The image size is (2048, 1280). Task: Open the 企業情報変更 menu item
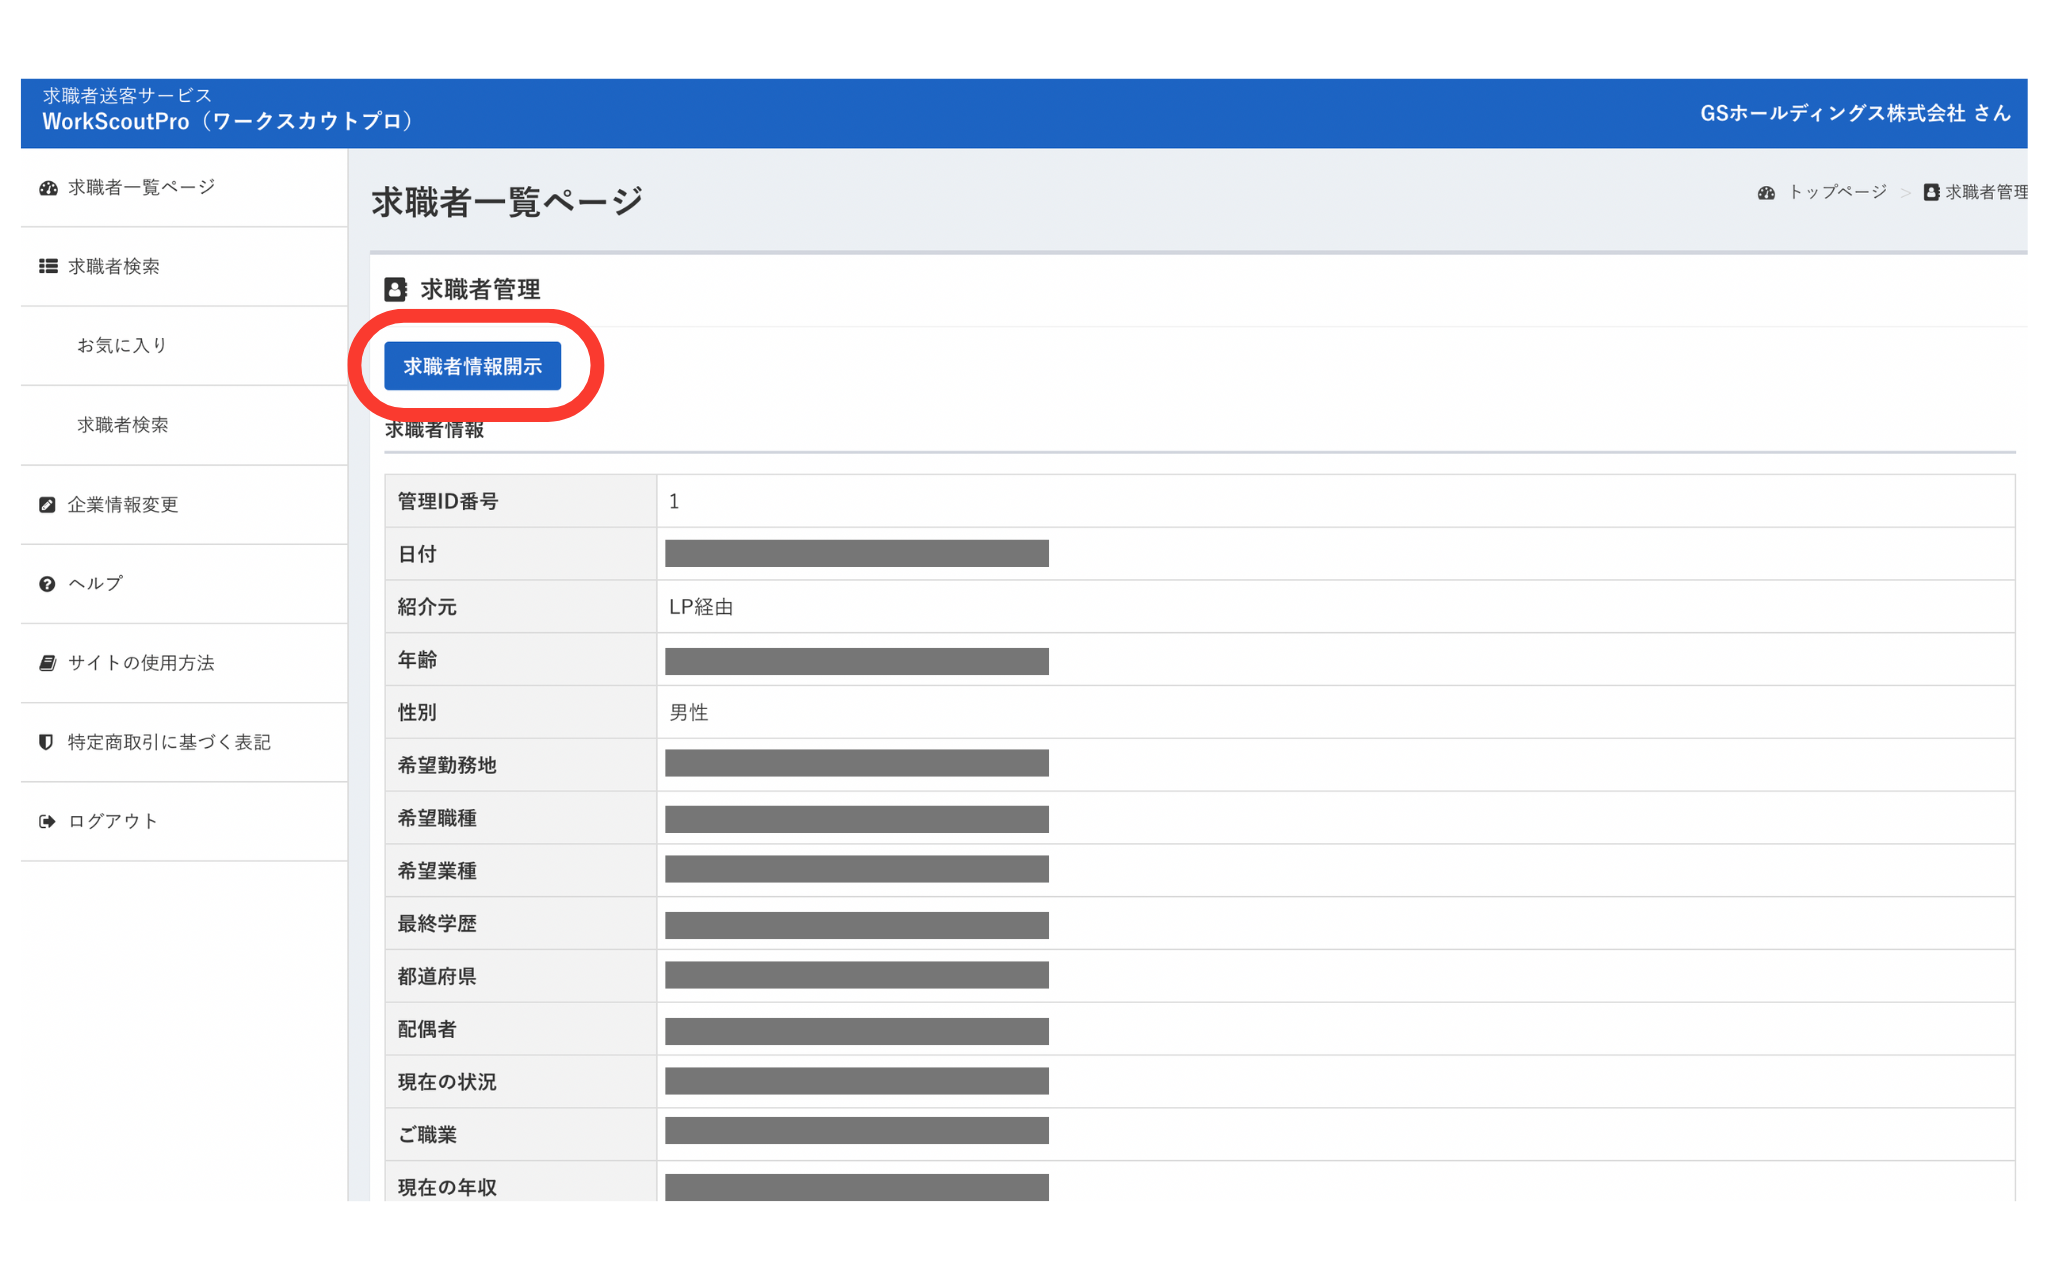pyautogui.click(x=123, y=505)
